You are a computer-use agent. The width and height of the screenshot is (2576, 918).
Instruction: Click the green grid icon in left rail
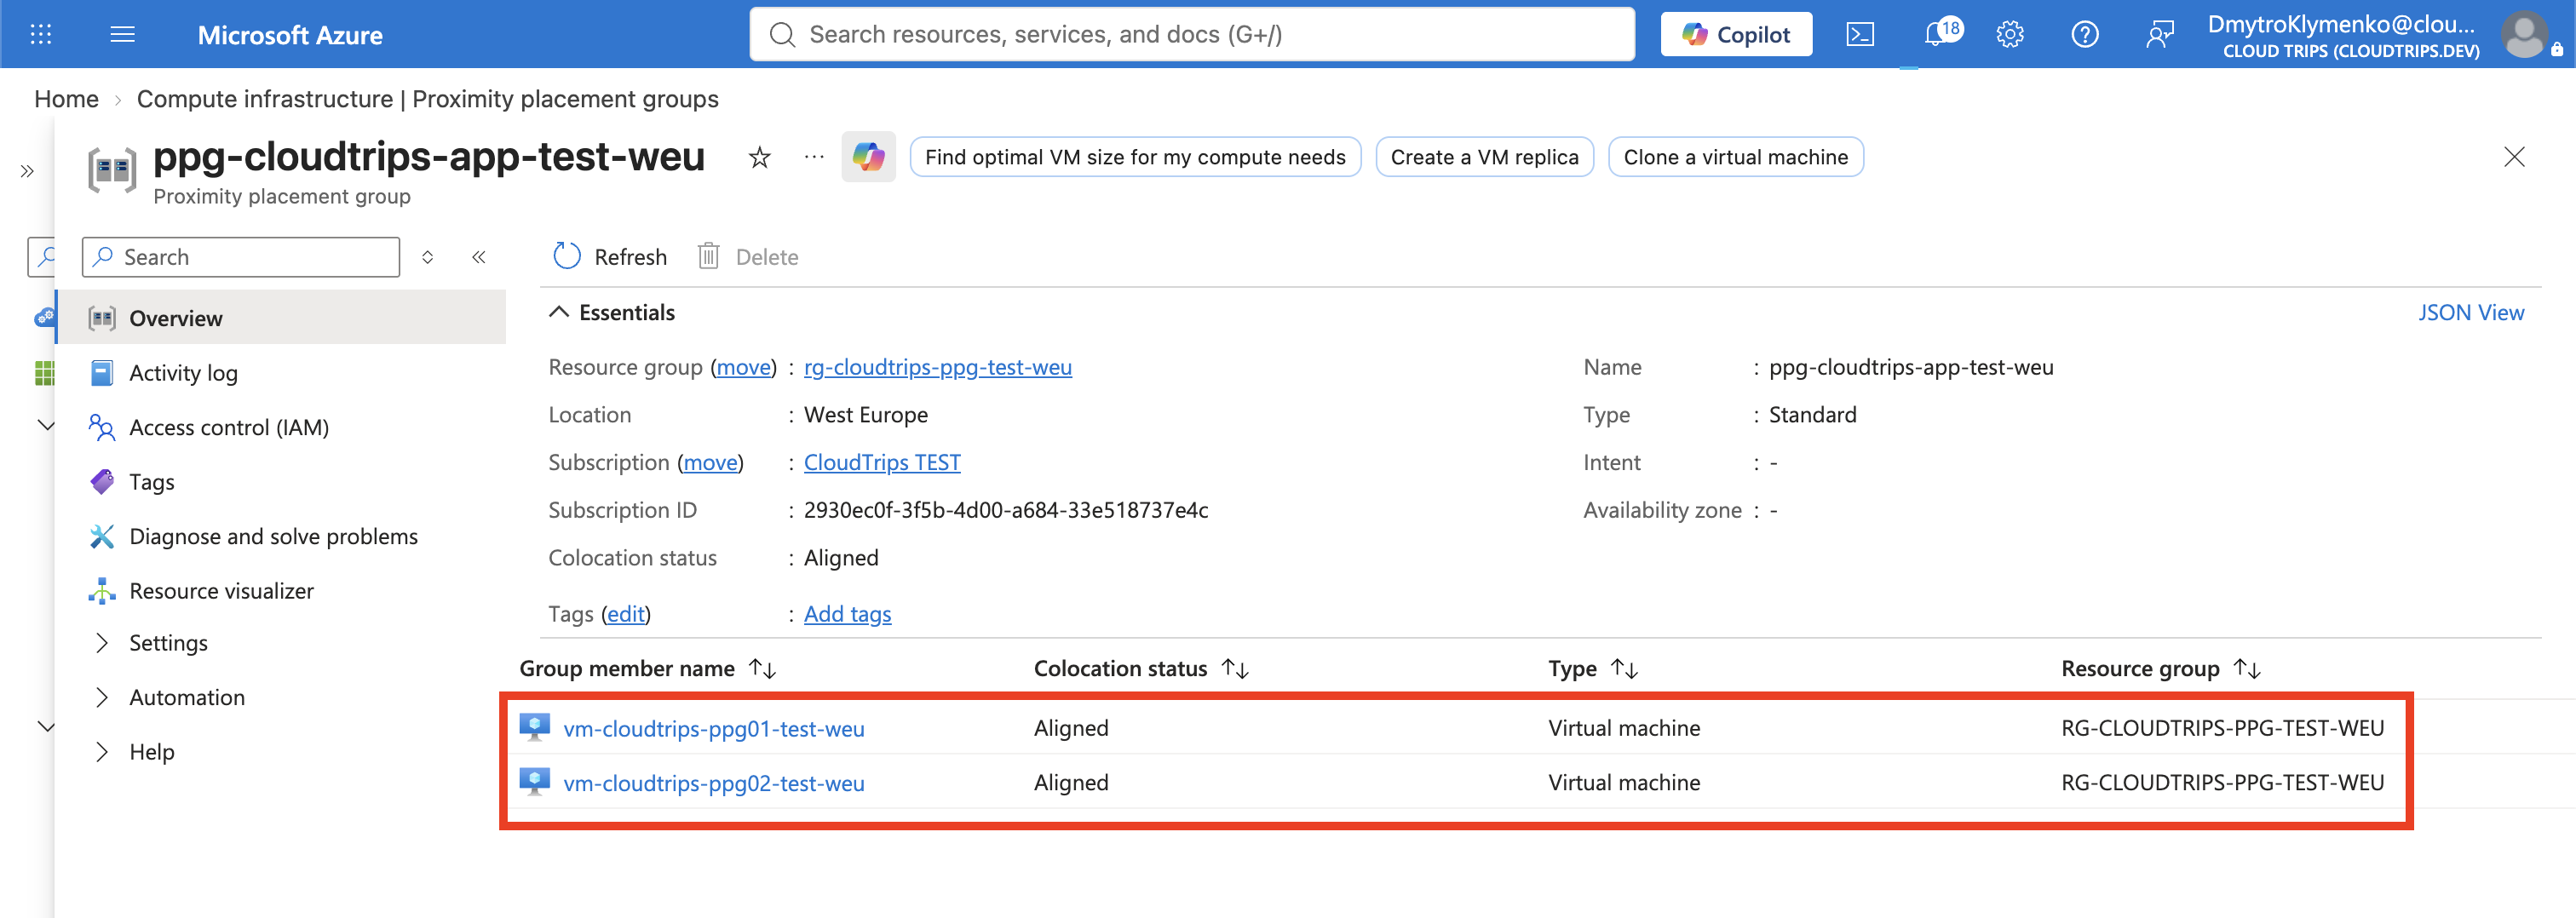pyautogui.click(x=45, y=373)
